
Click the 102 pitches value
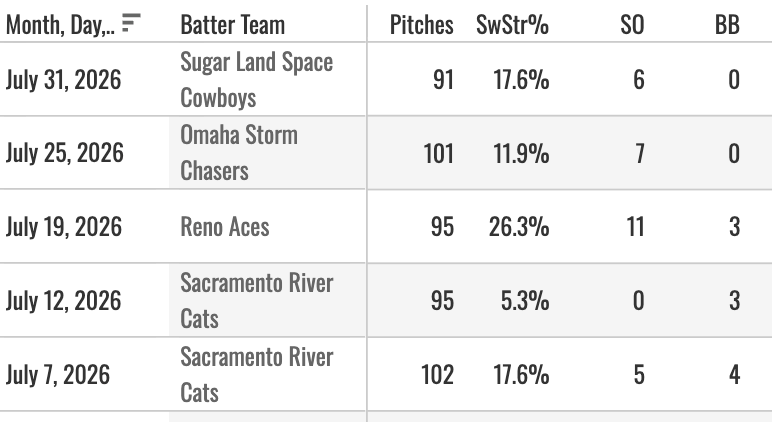[x=437, y=374]
